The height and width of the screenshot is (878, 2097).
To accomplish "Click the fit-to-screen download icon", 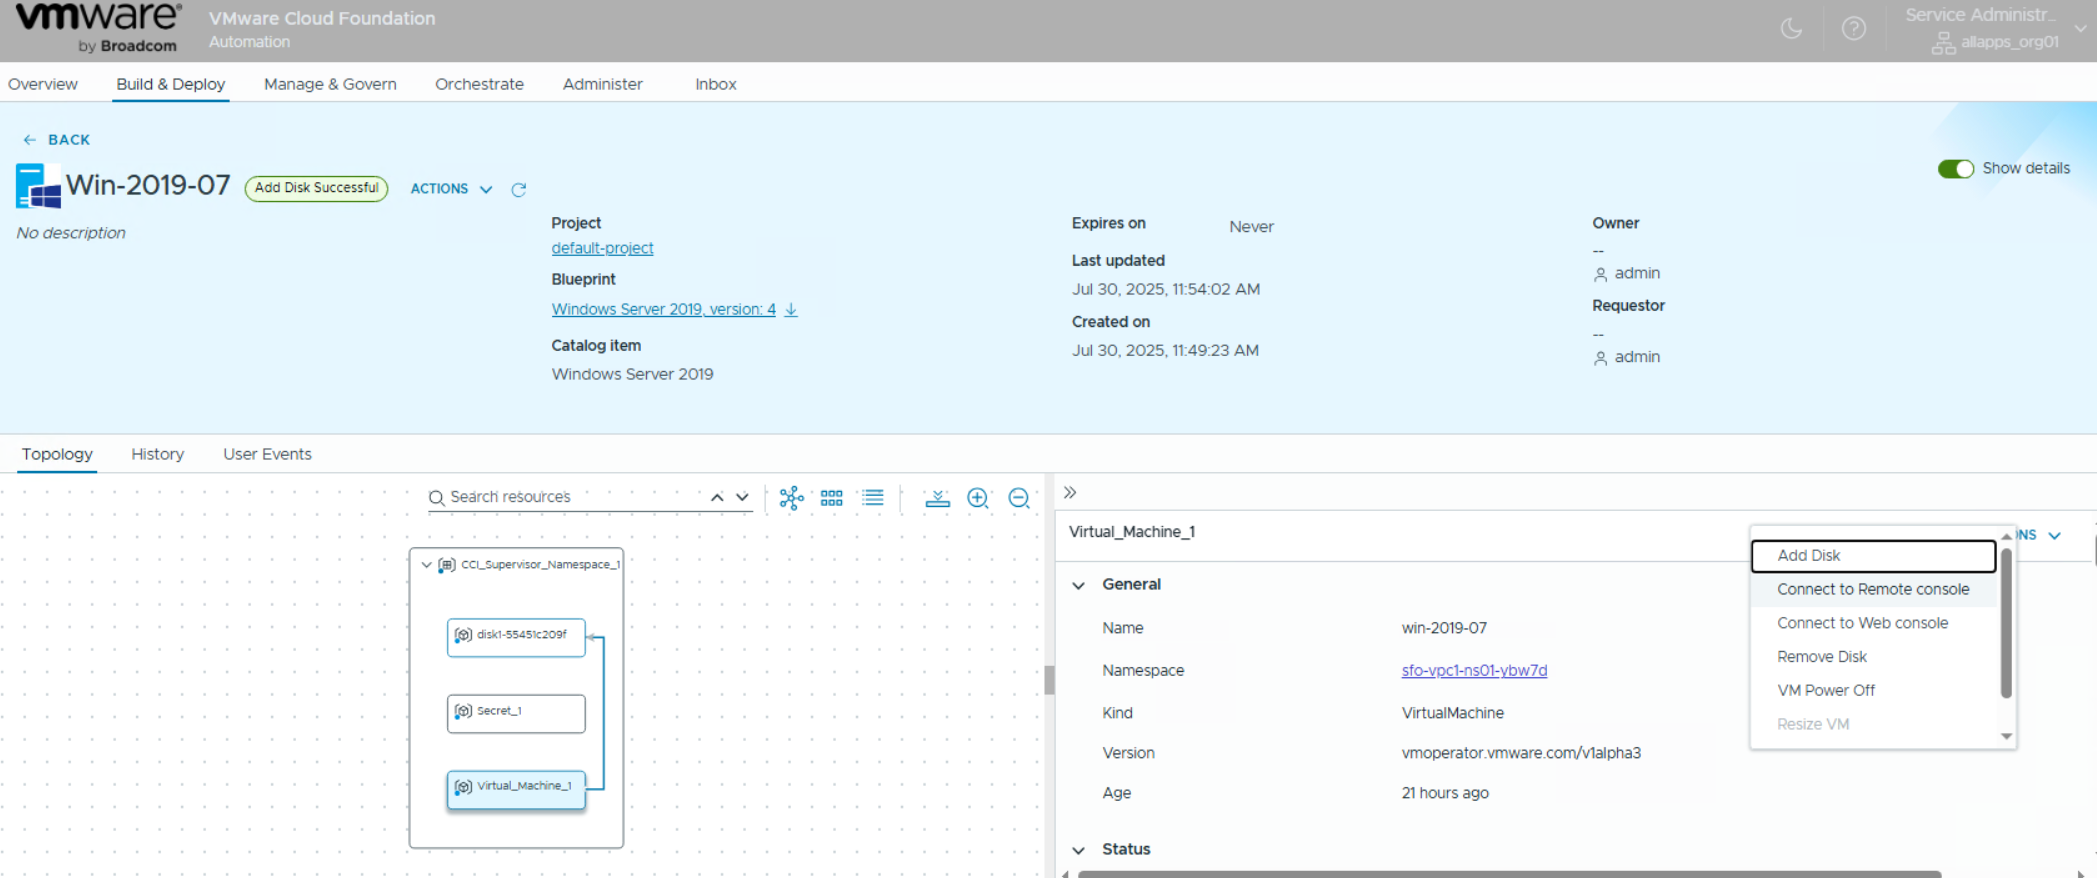I will point(937,498).
